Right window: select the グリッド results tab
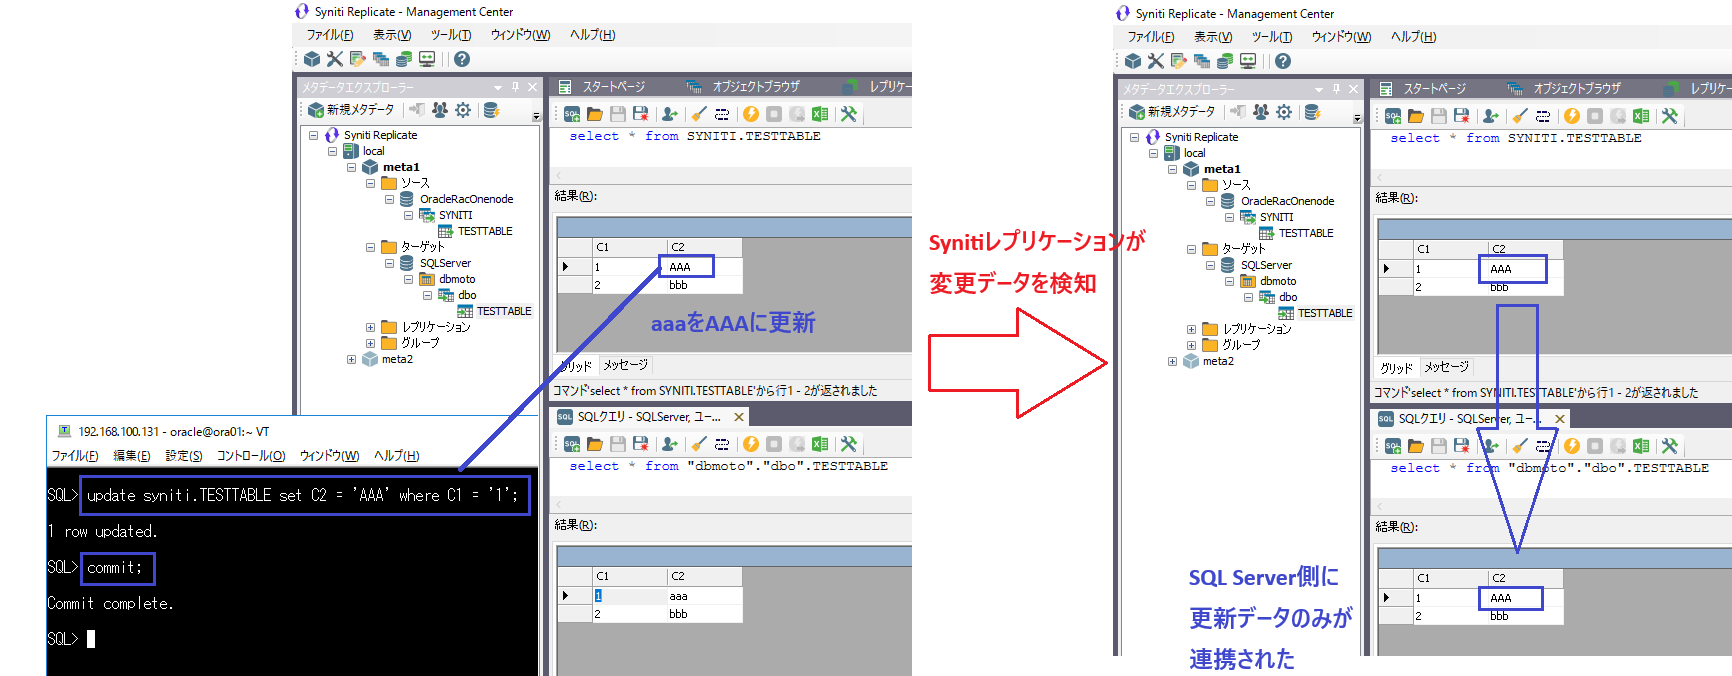Viewport: 1732px width, 676px height. tap(1396, 367)
